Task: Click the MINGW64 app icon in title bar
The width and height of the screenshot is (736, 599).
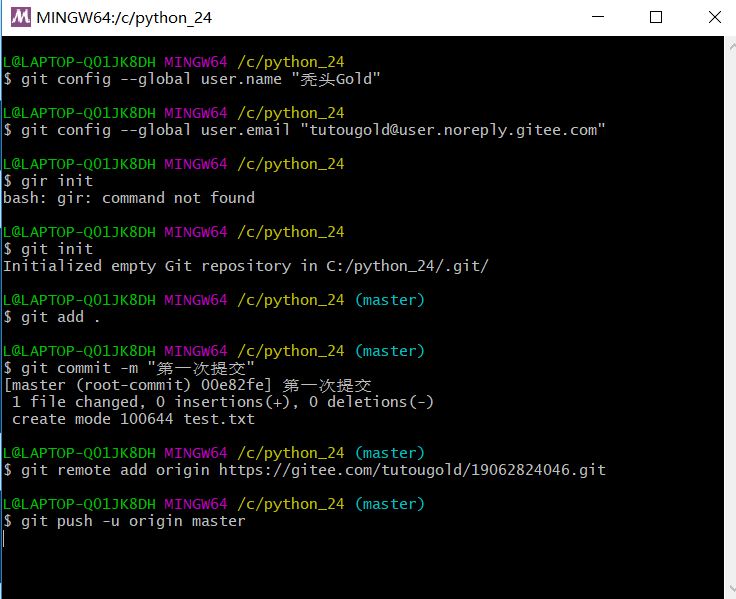Action: (21, 17)
